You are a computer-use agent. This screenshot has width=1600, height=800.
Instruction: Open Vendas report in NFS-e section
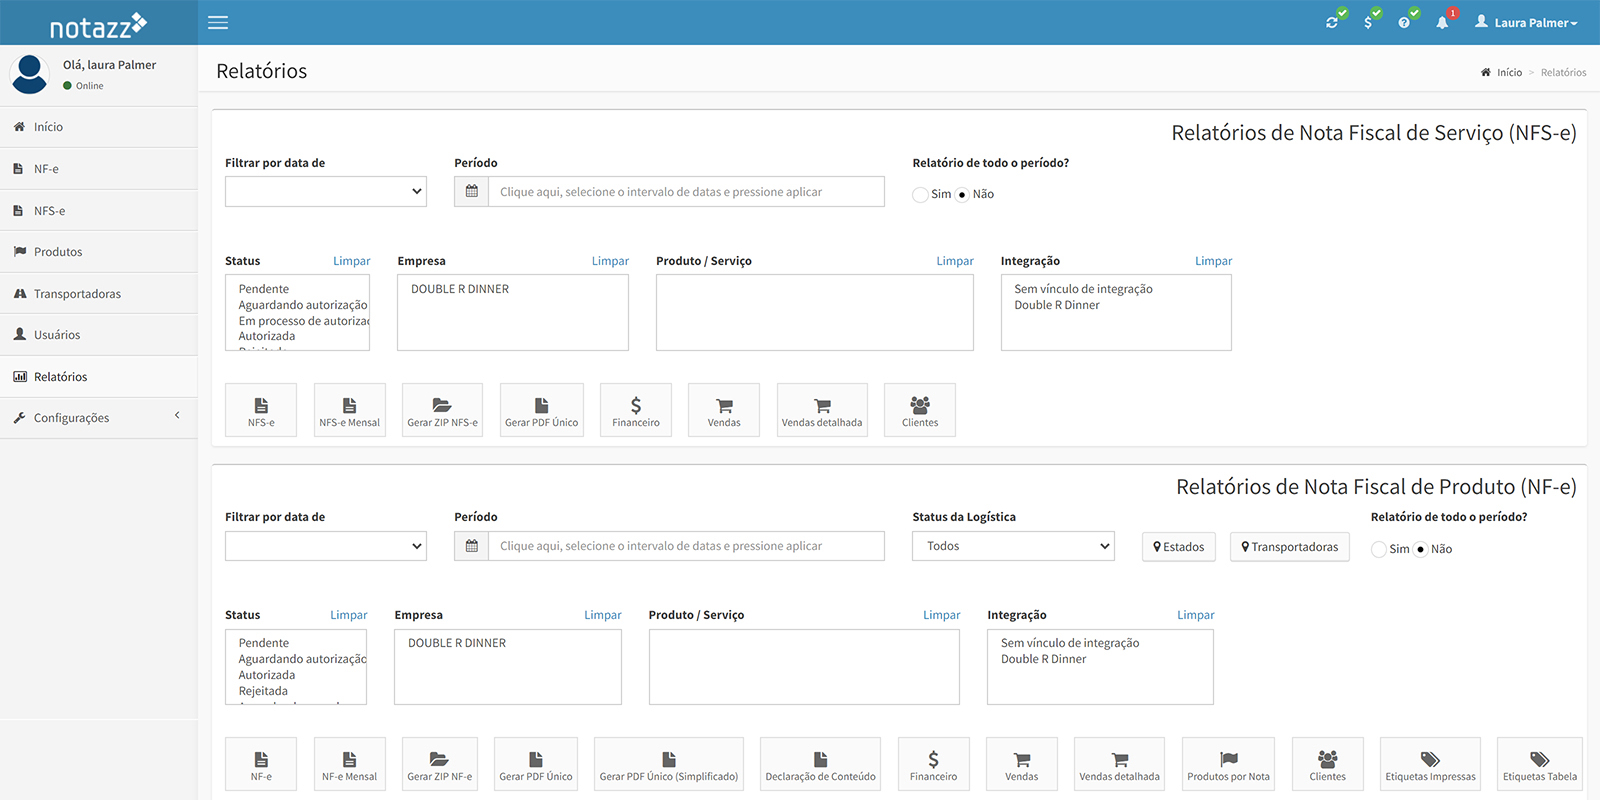point(724,410)
